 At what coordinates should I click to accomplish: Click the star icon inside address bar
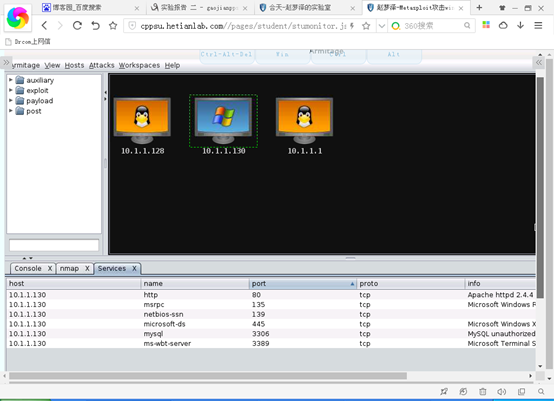pyautogui.click(x=366, y=25)
